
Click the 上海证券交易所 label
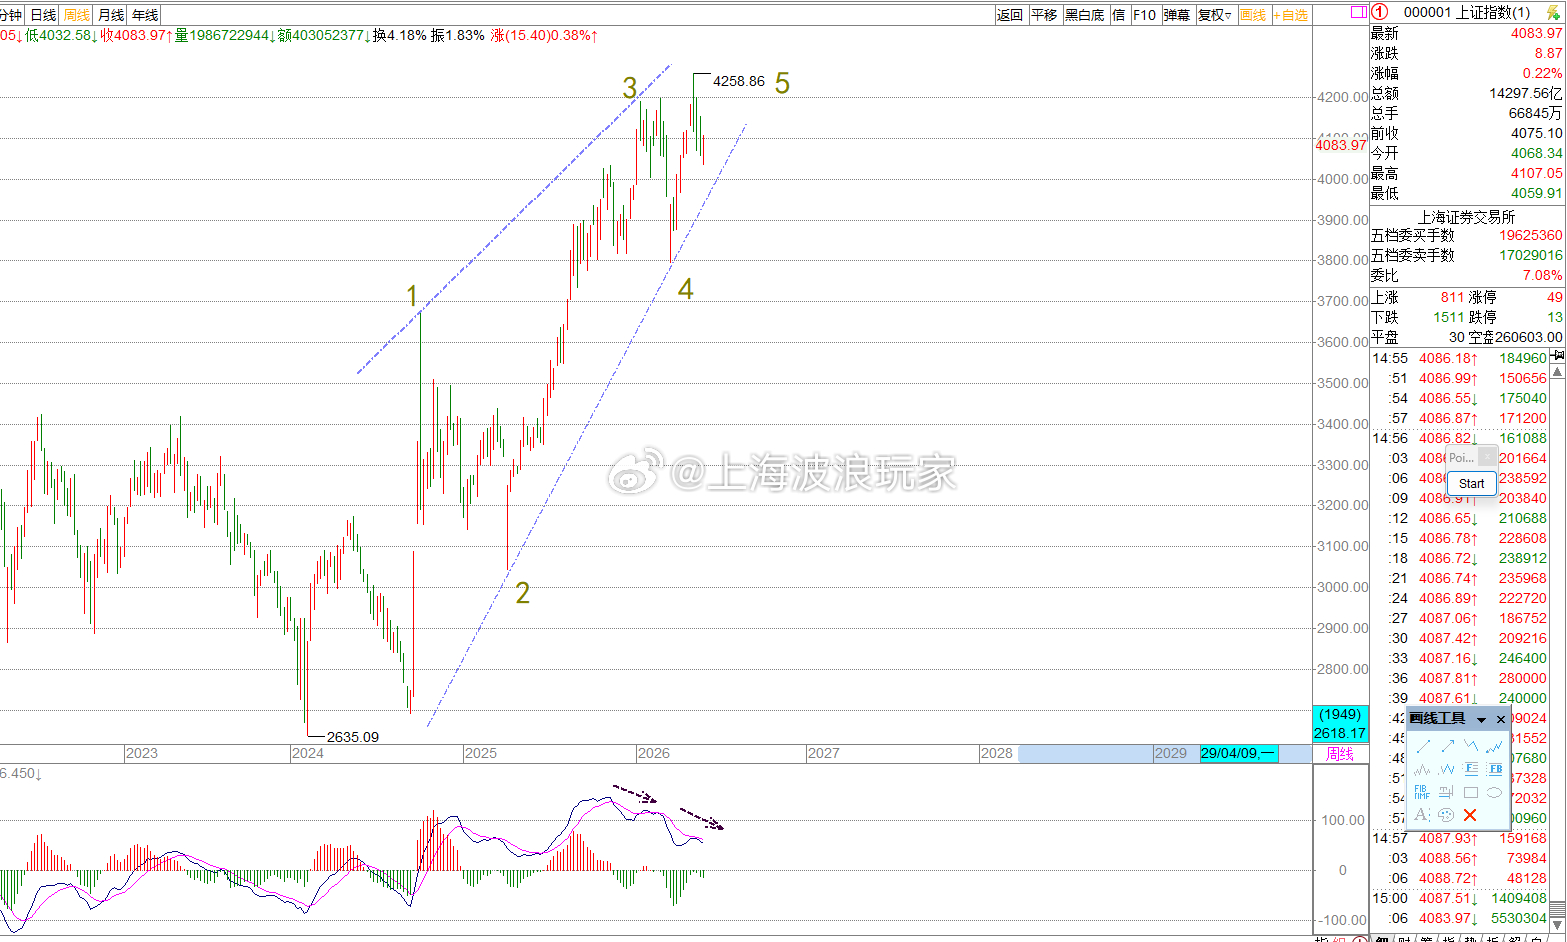[x=1466, y=217]
